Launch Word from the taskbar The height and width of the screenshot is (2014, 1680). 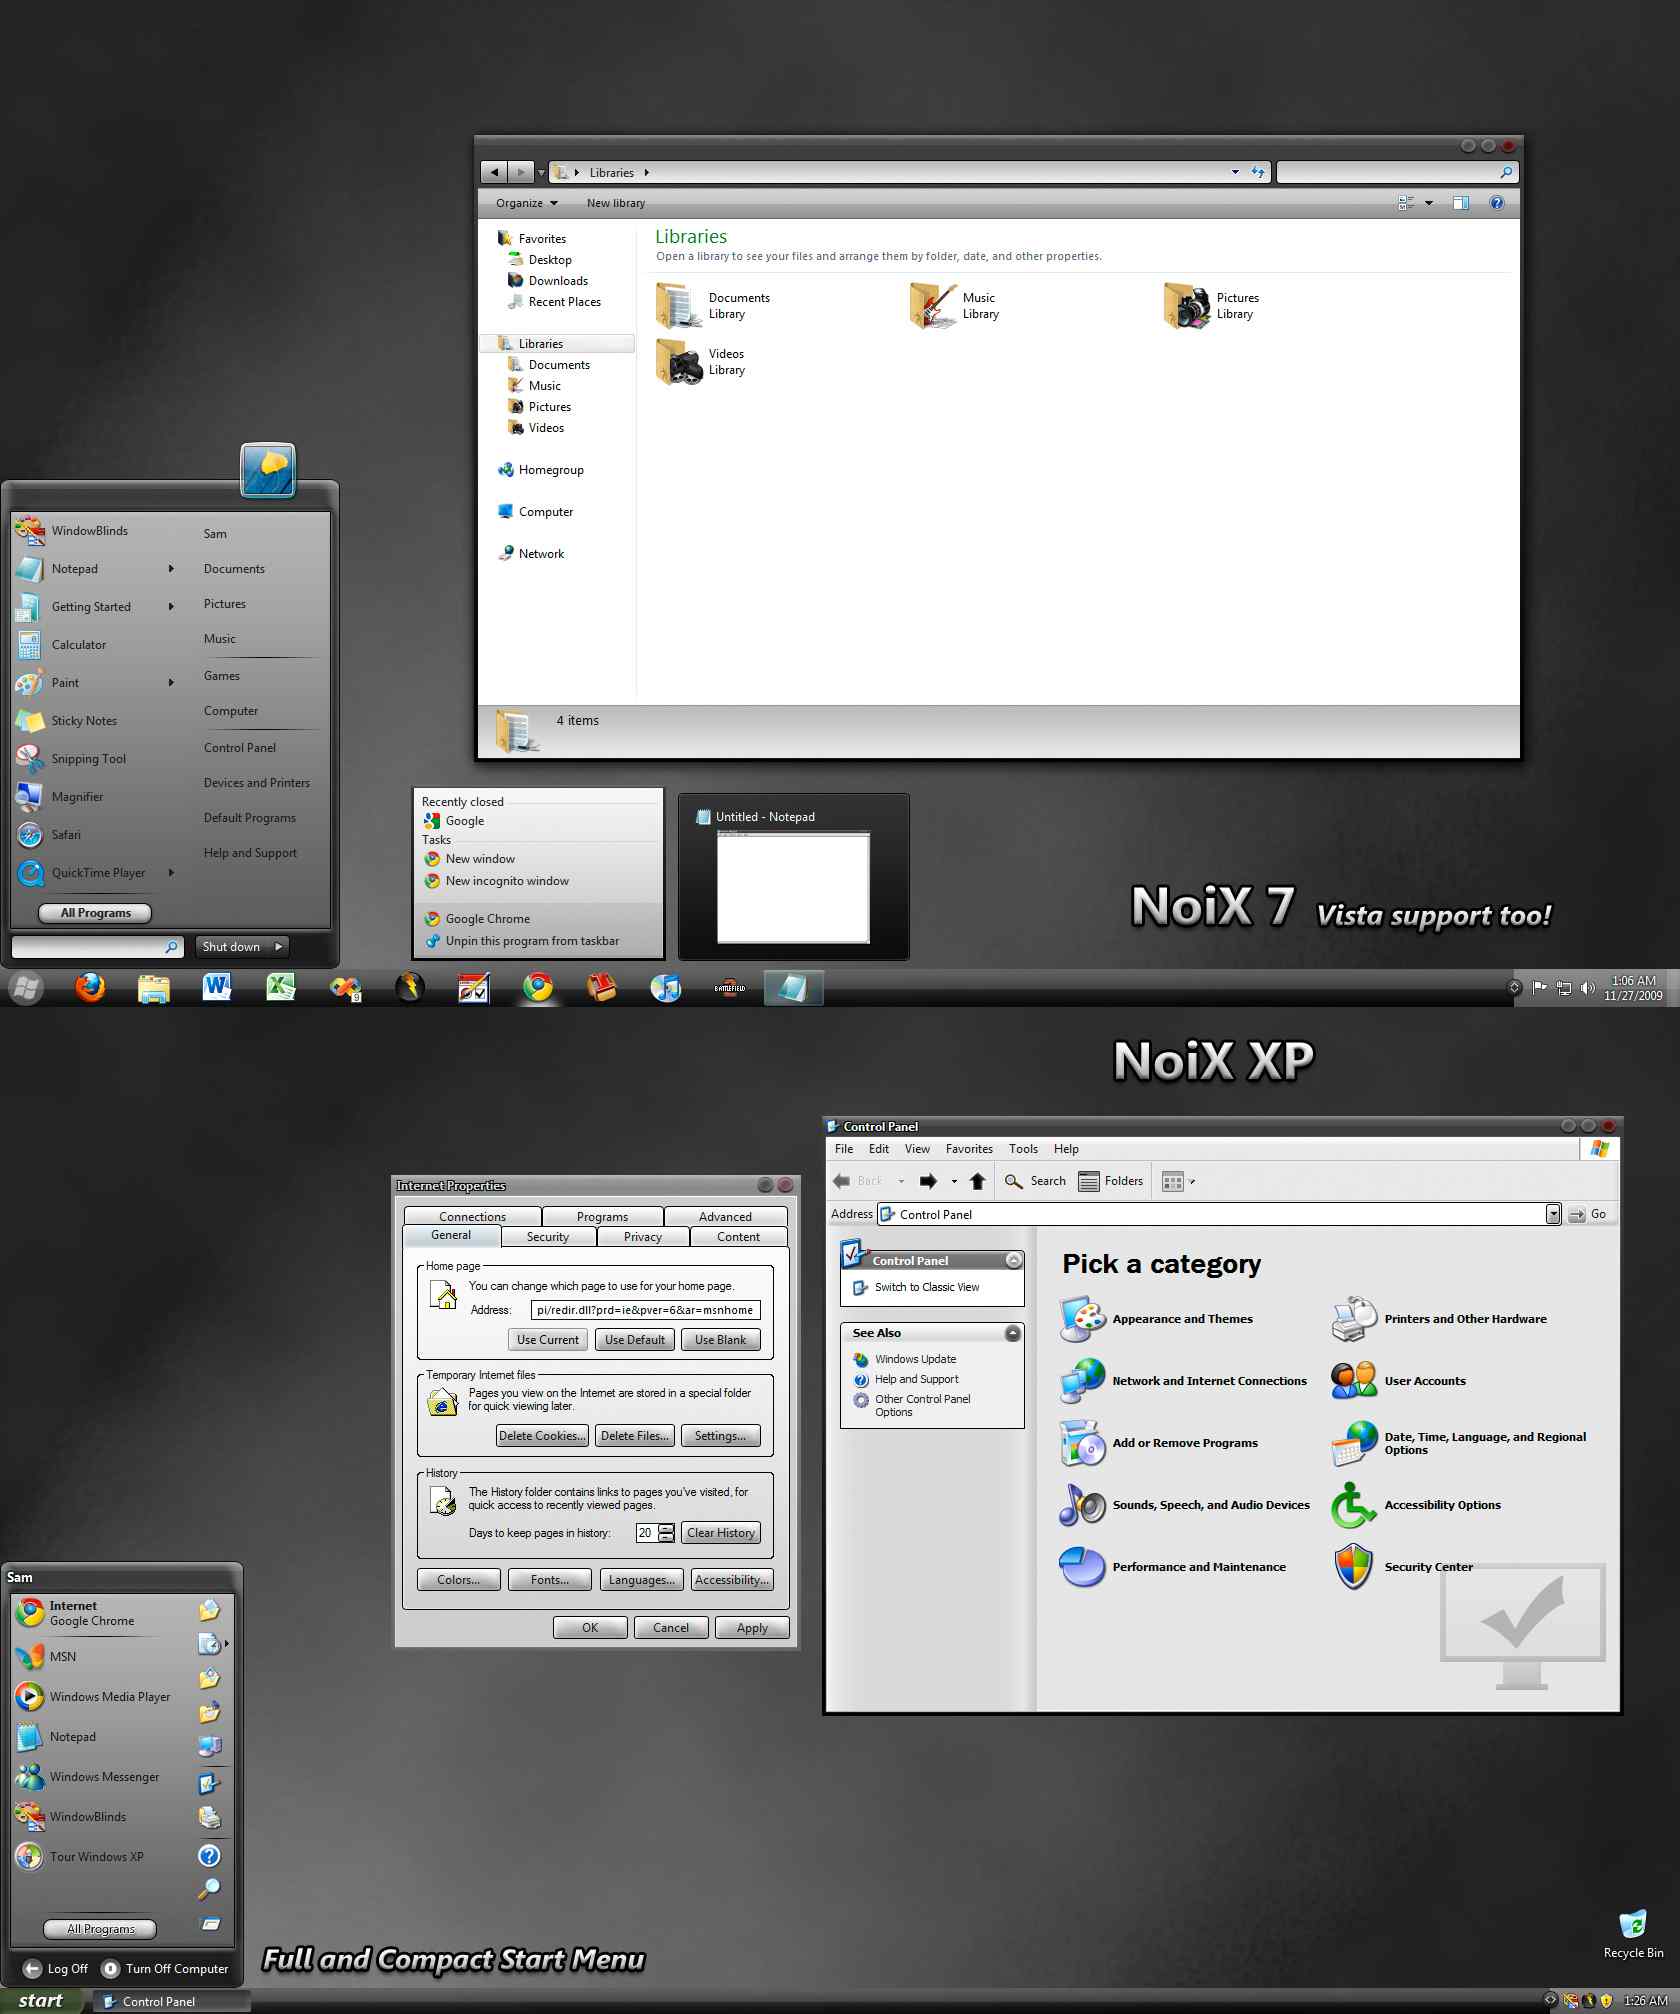(217, 988)
